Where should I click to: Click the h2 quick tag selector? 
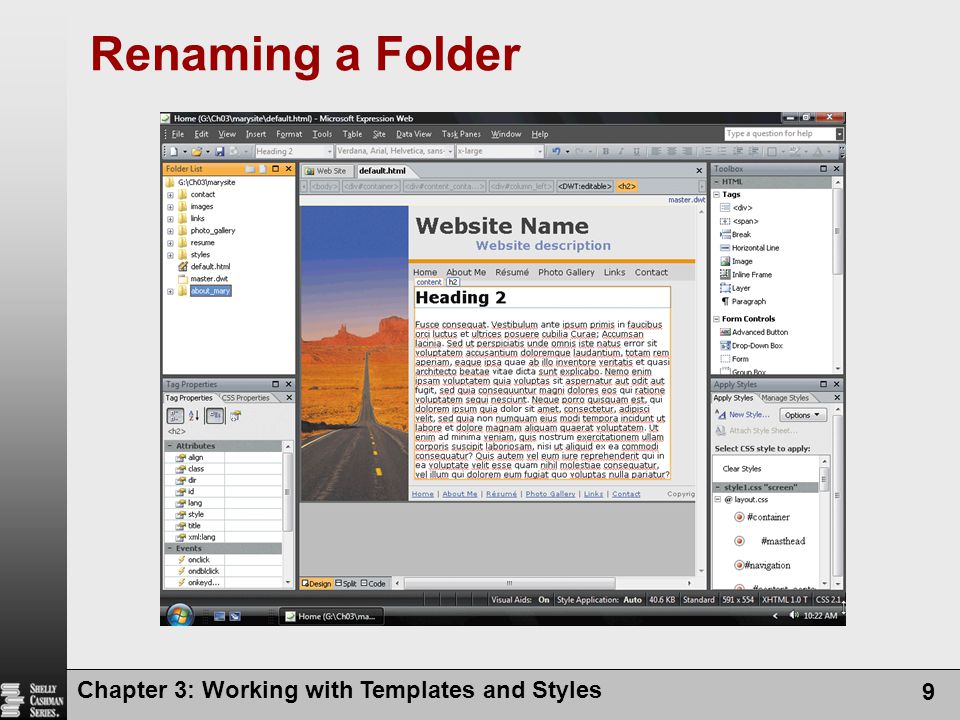click(x=627, y=186)
